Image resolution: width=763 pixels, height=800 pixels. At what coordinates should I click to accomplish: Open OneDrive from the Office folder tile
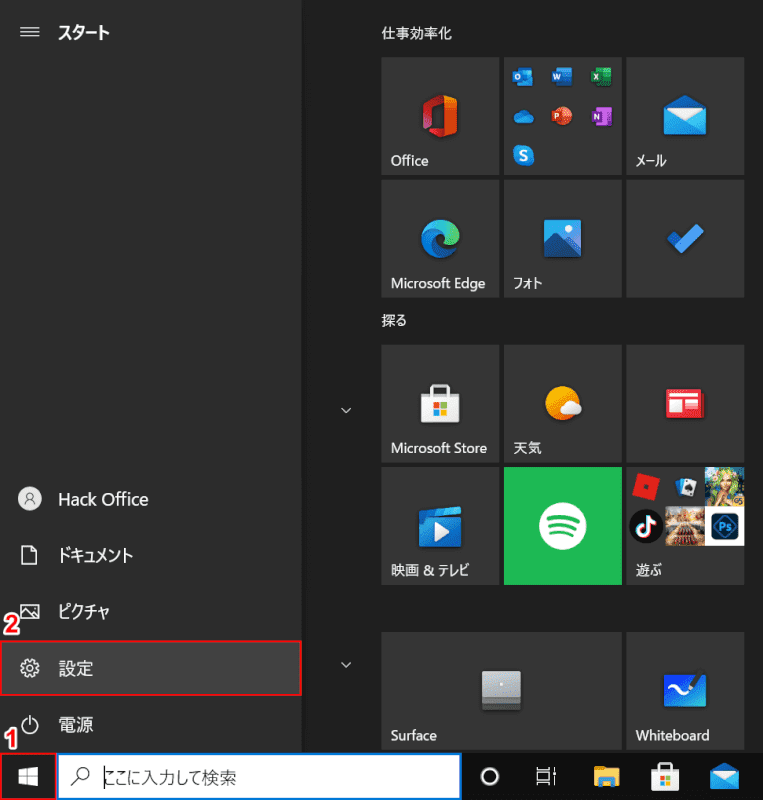[x=523, y=117]
